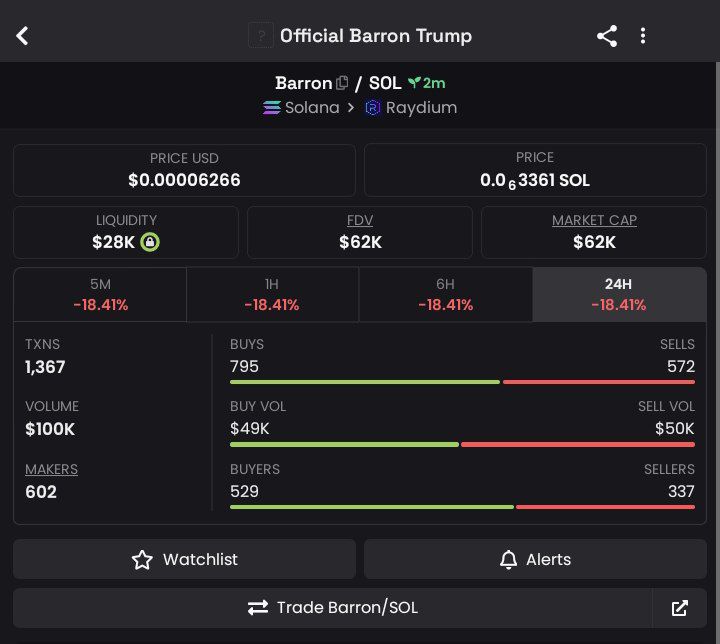Select the 6H timeframe tab
The width and height of the screenshot is (720, 644).
(x=445, y=294)
